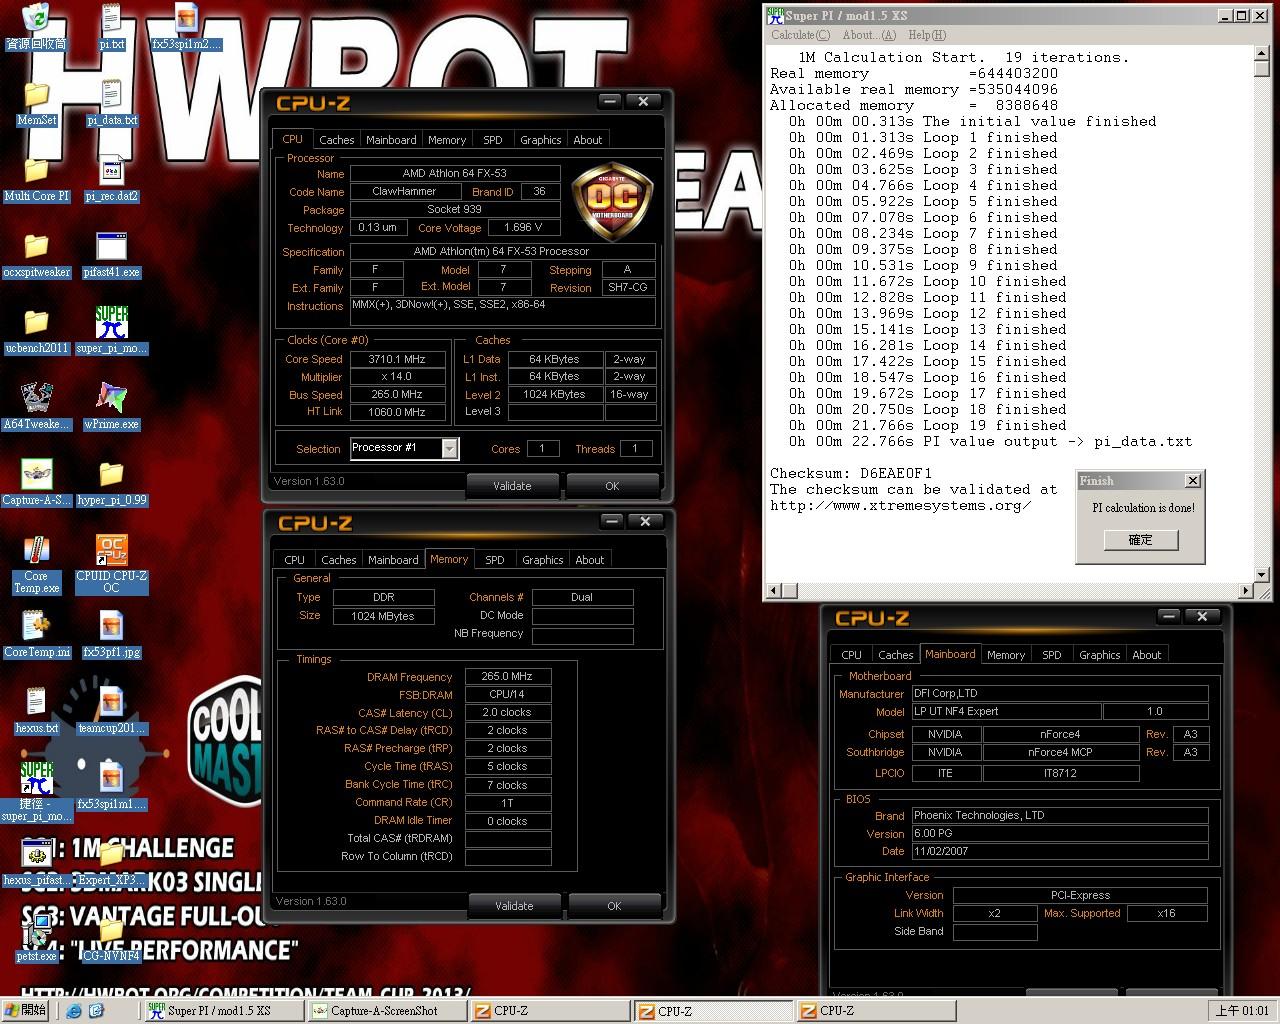Click the Core Speed 3710.1 MHz field

tap(397, 359)
